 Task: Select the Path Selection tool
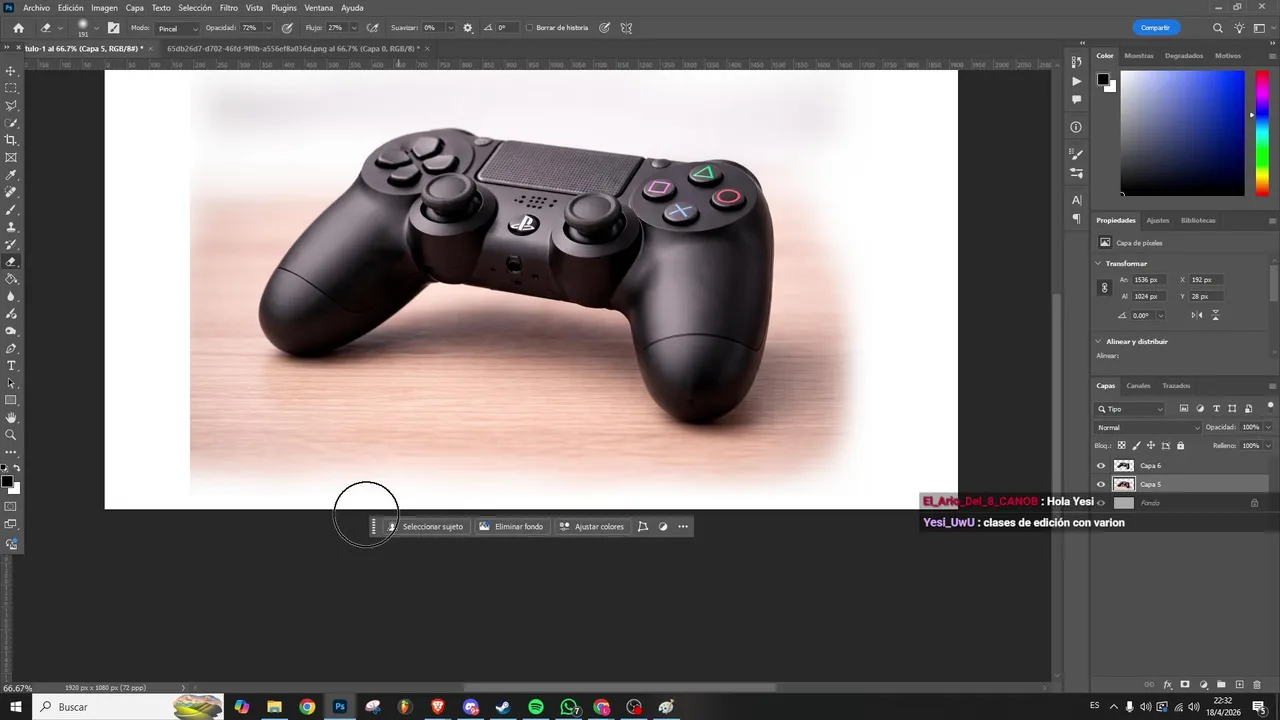(11, 383)
